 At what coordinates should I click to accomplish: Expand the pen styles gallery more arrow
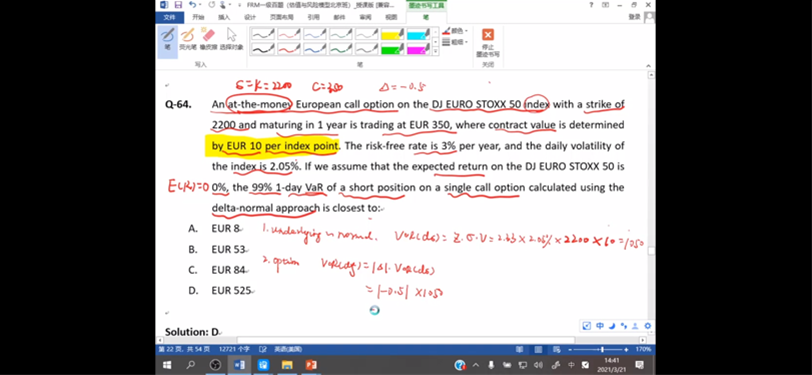(x=436, y=51)
